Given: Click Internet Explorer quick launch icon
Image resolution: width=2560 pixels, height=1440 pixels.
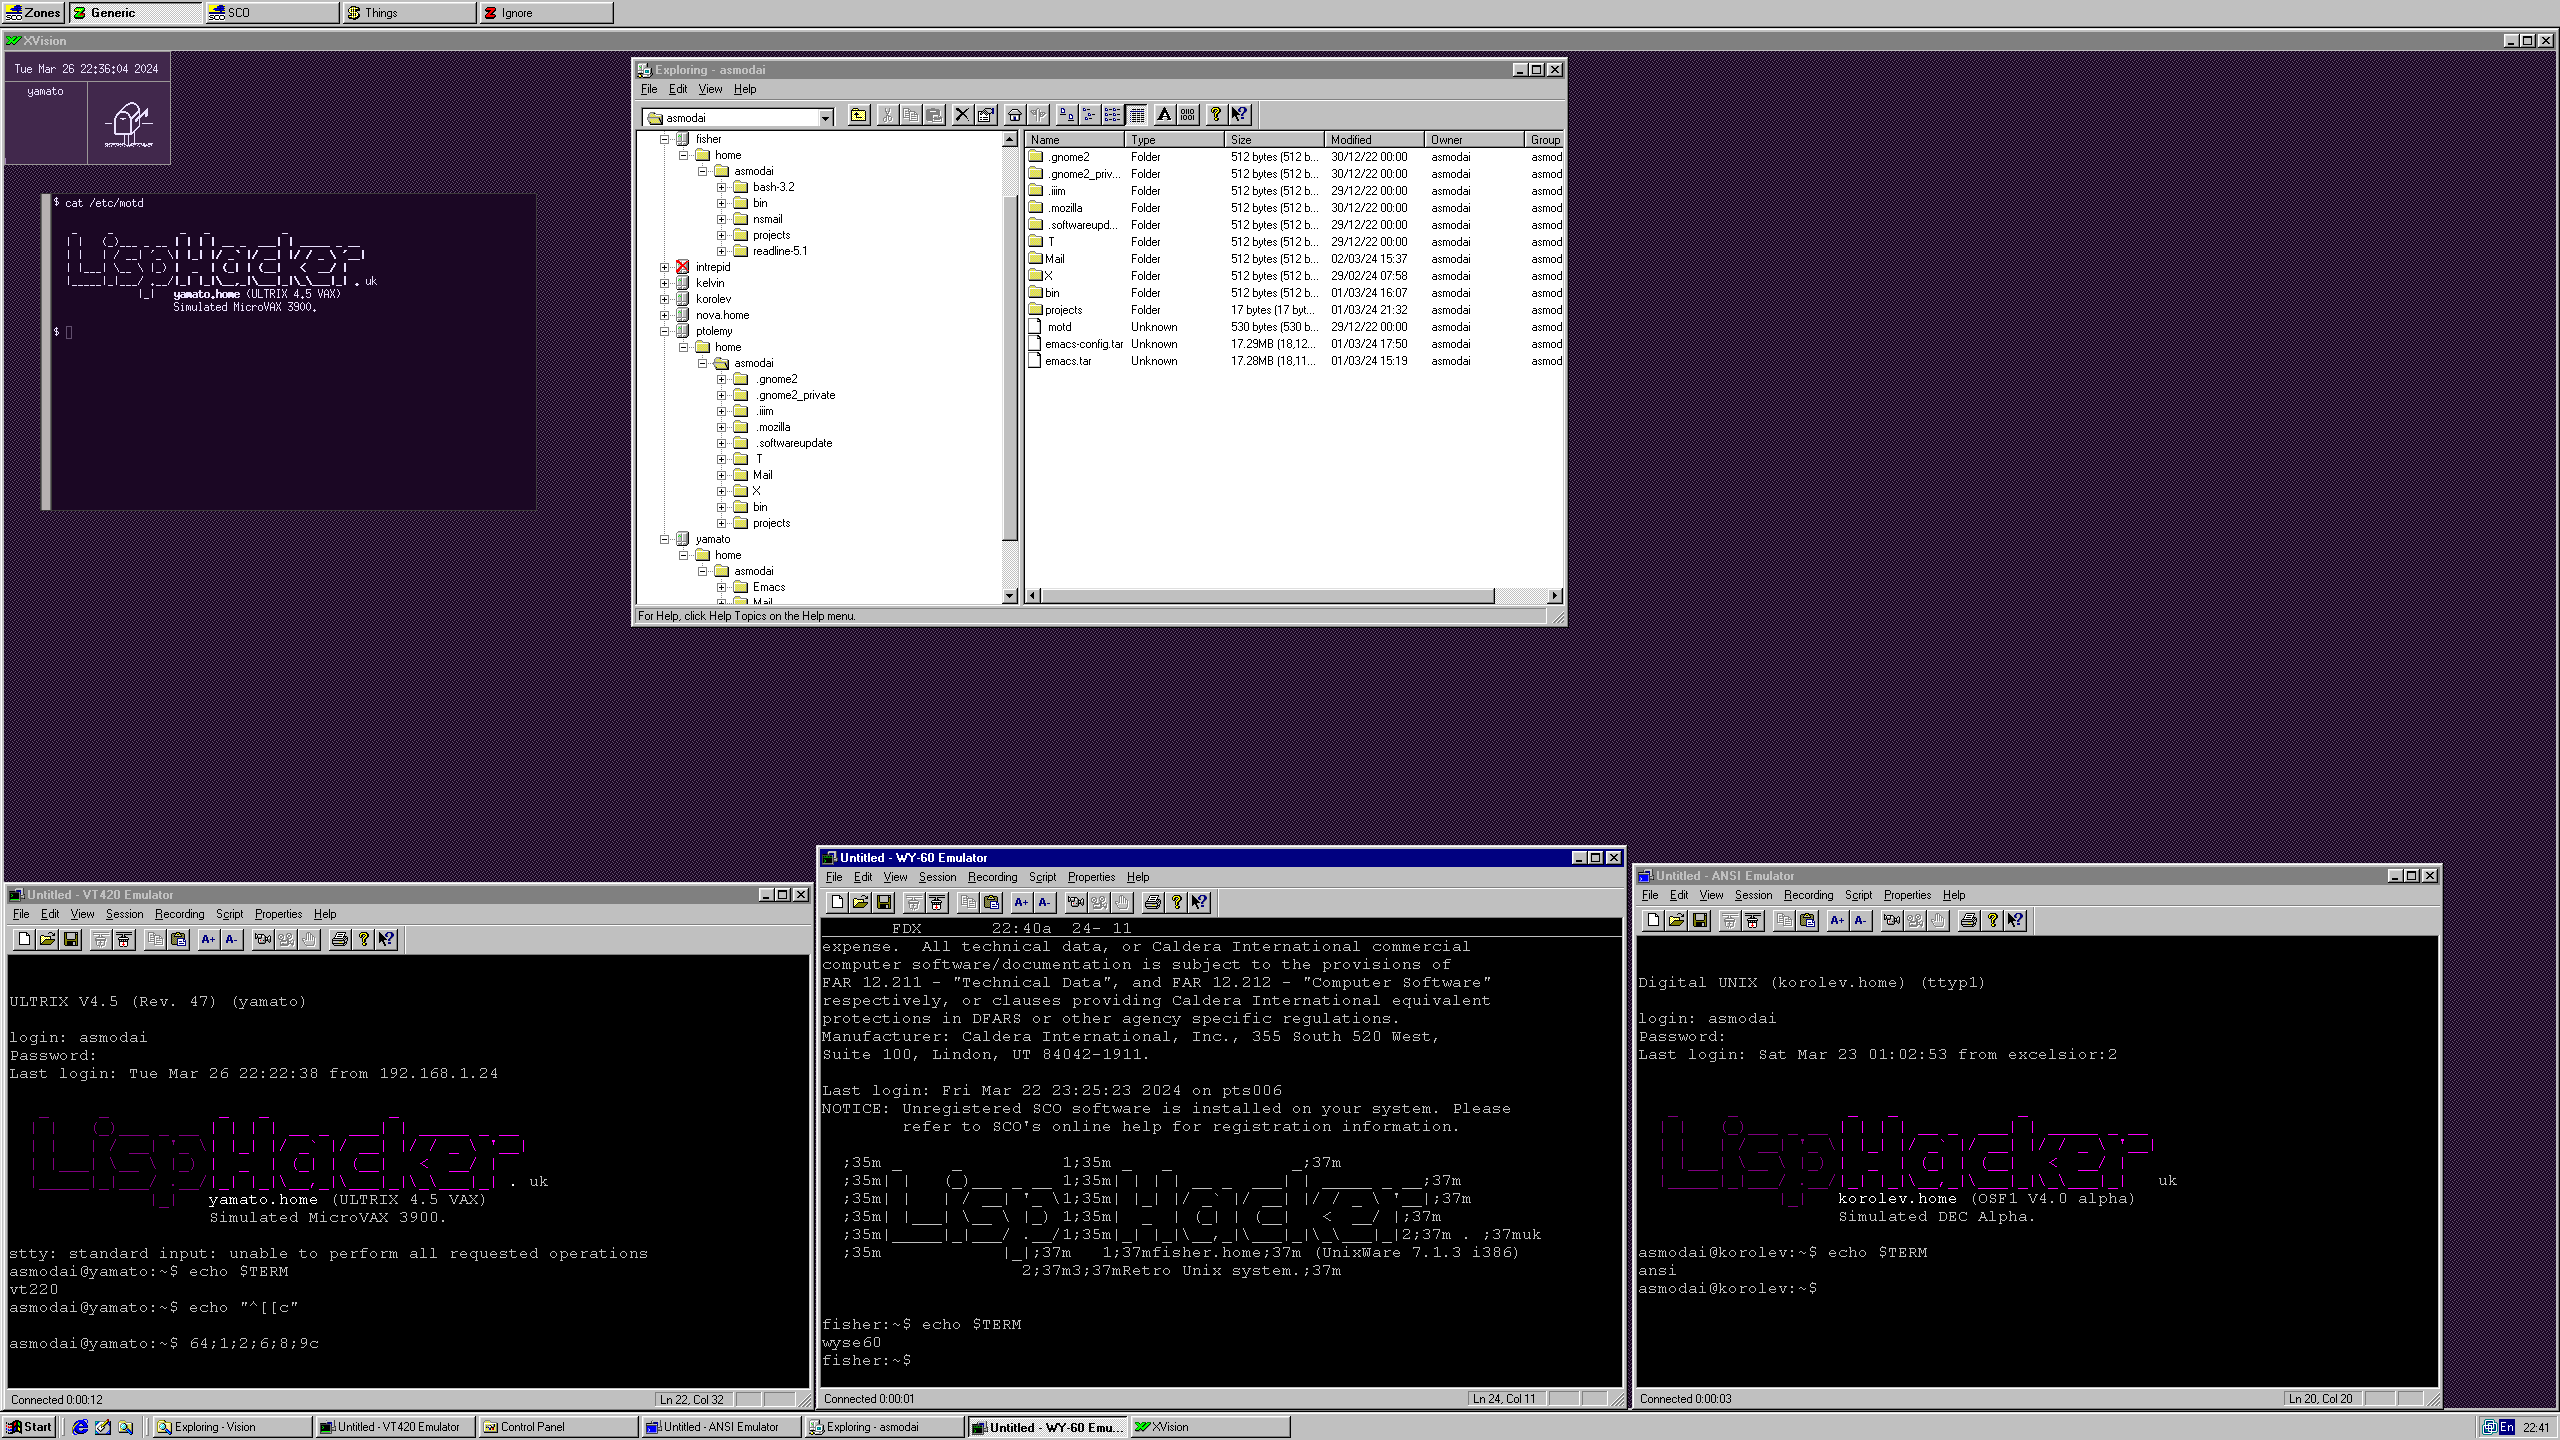Looking at the screenshot, I should (80, 1427).
